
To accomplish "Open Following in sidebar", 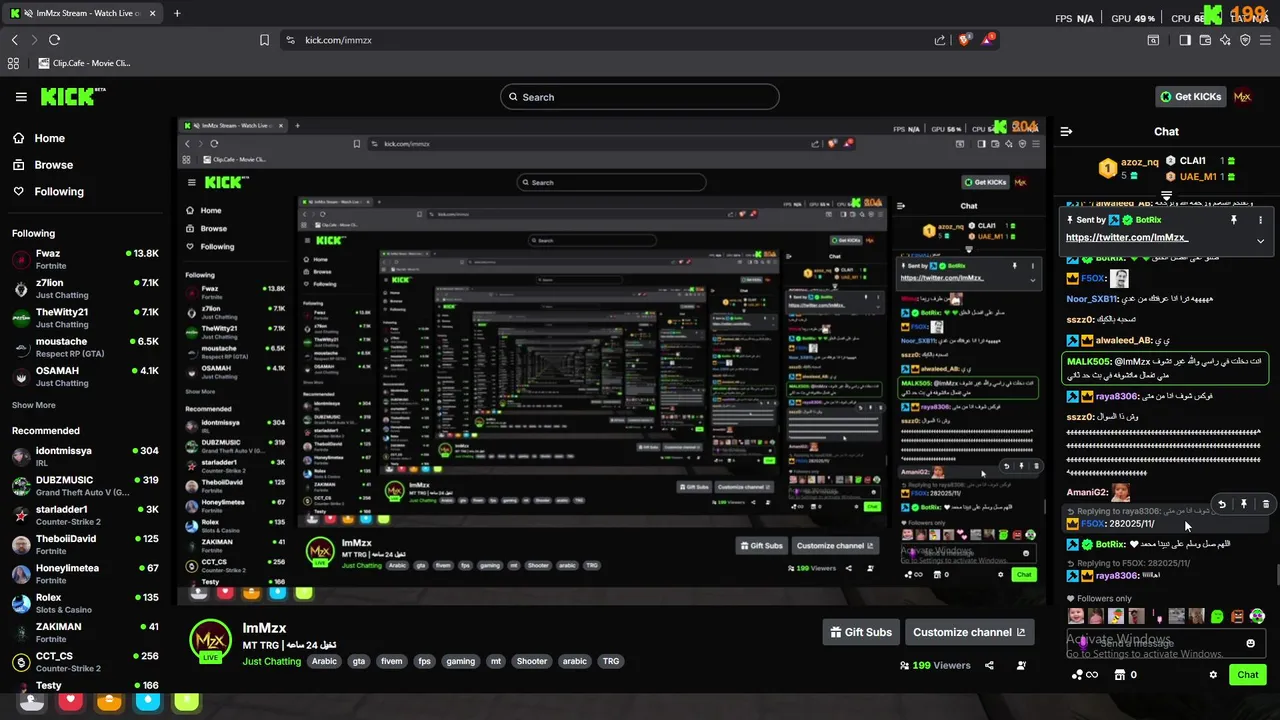I will coord(59,191).
